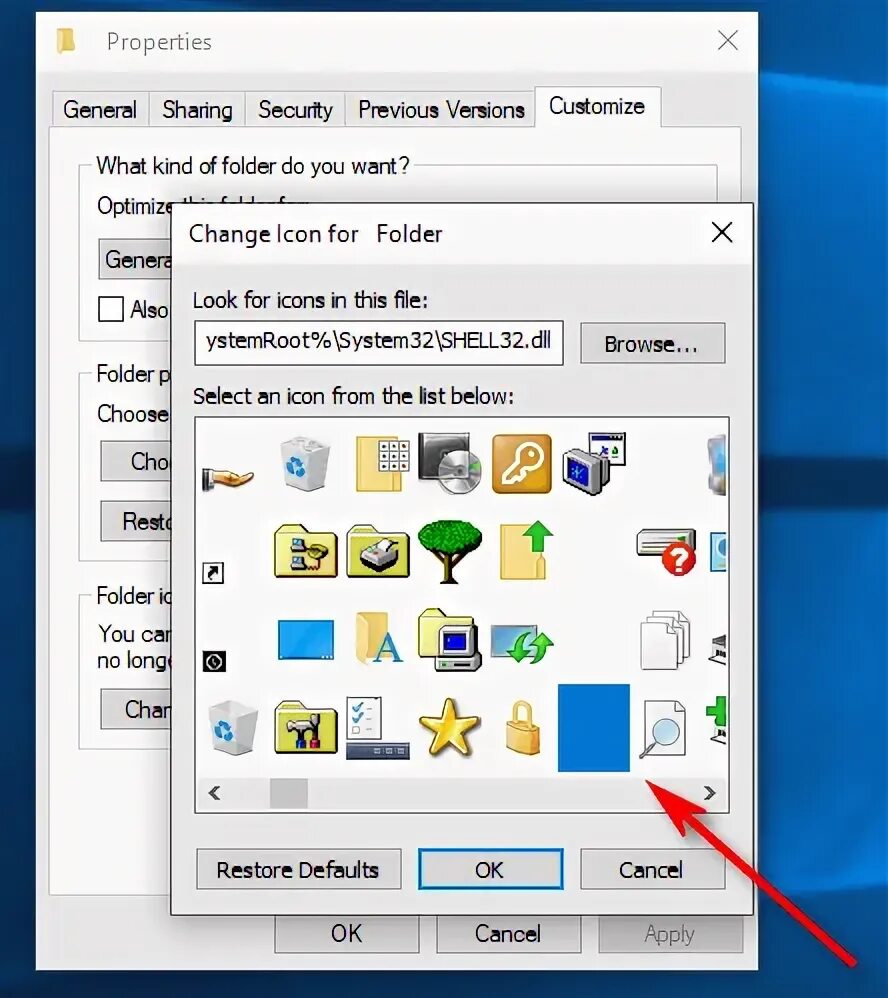Screen dimensions: 888x998
Task: Select the folder with computer icon
Action: (449, 639)
